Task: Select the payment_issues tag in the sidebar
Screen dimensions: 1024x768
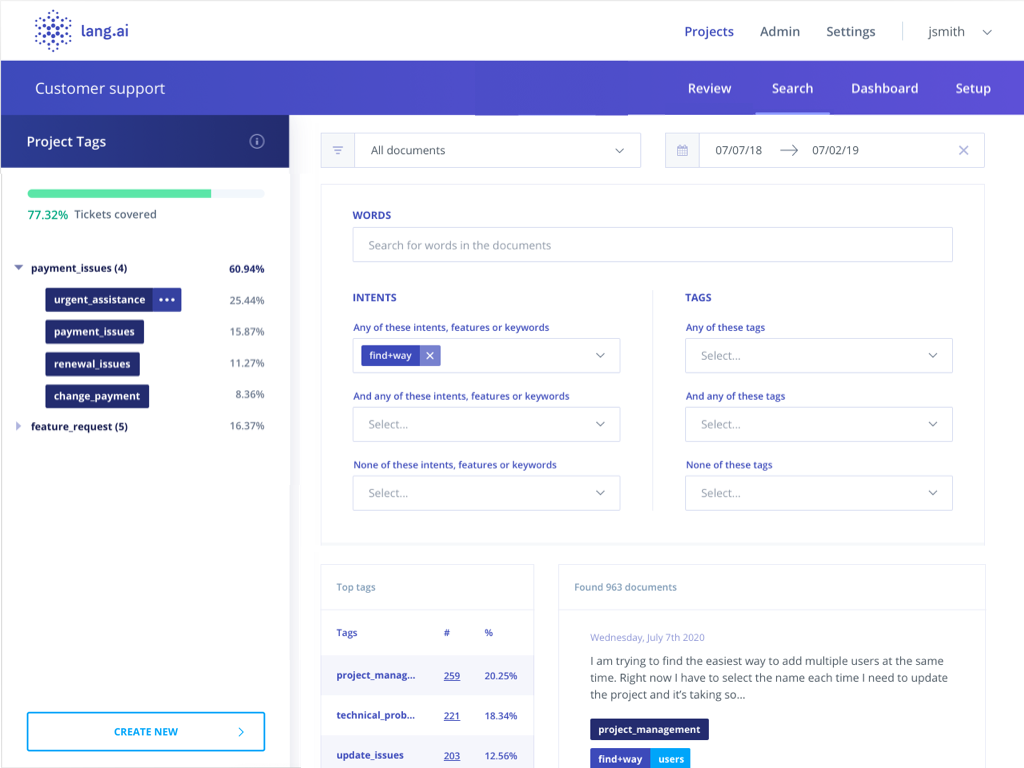Action: pyautogui.click(x=94, y=331)
